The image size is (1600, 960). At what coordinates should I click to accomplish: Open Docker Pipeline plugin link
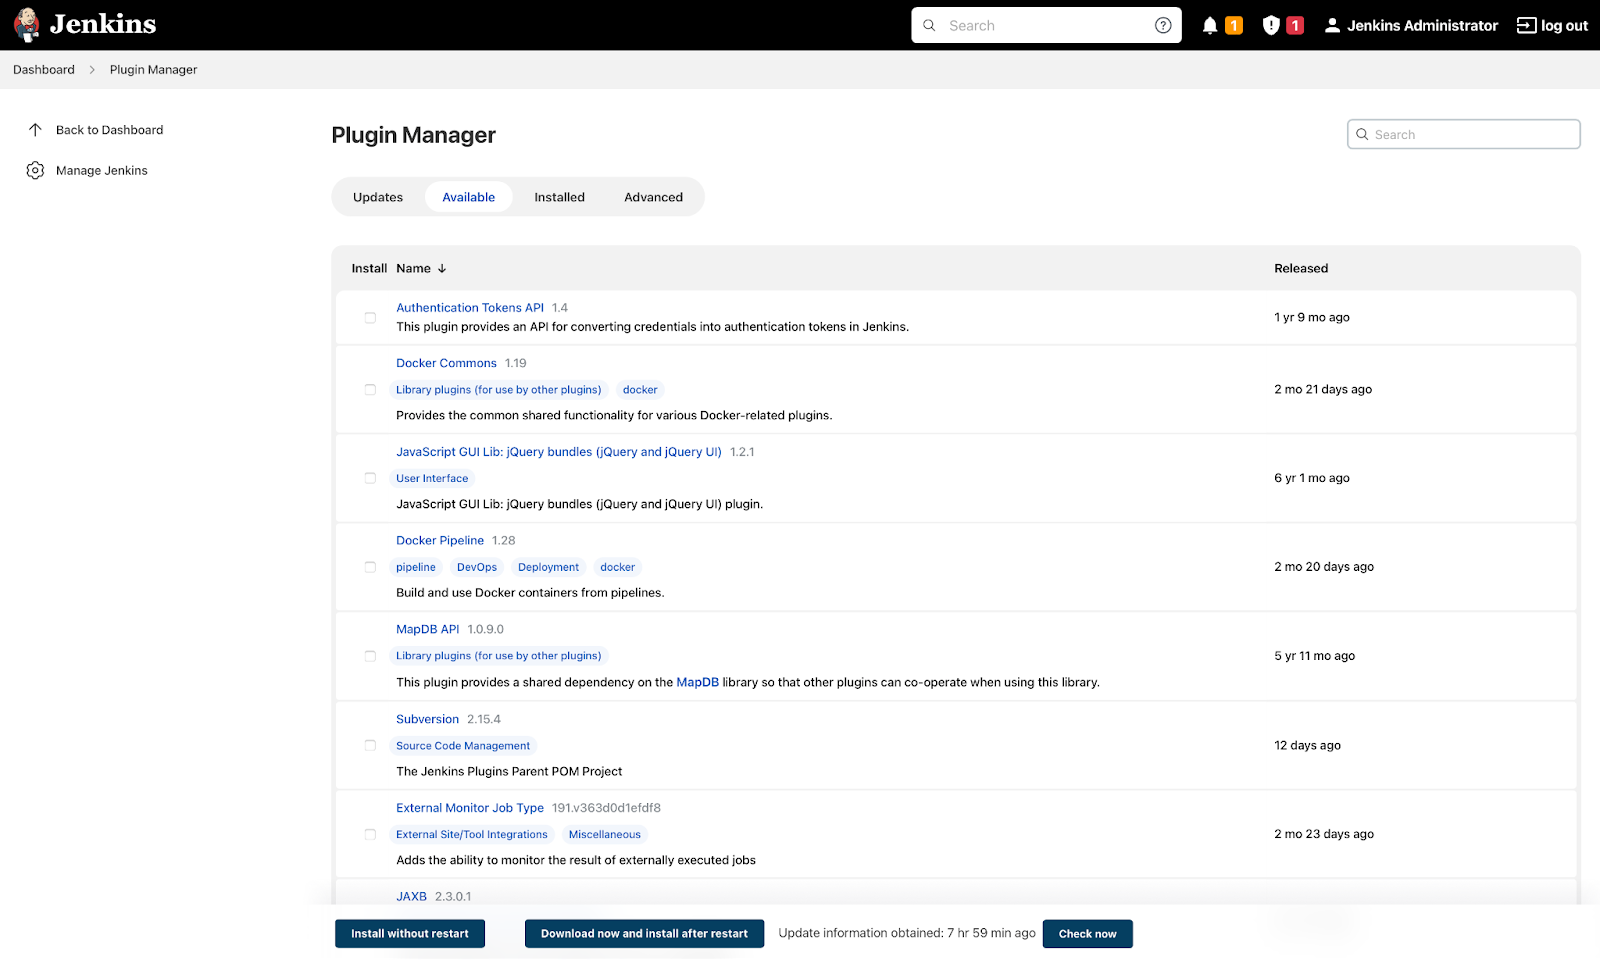tap(440, 541)
